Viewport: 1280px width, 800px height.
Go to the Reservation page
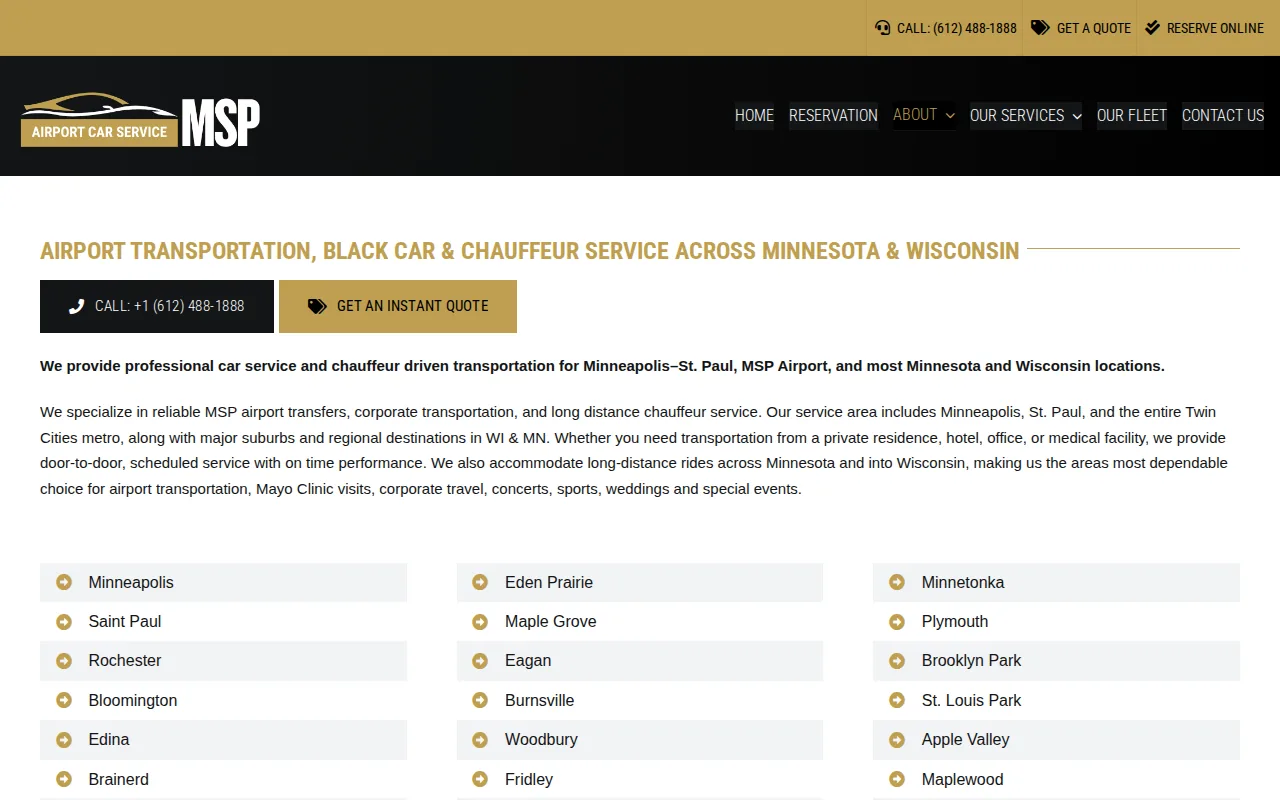(x=833, y=116)
